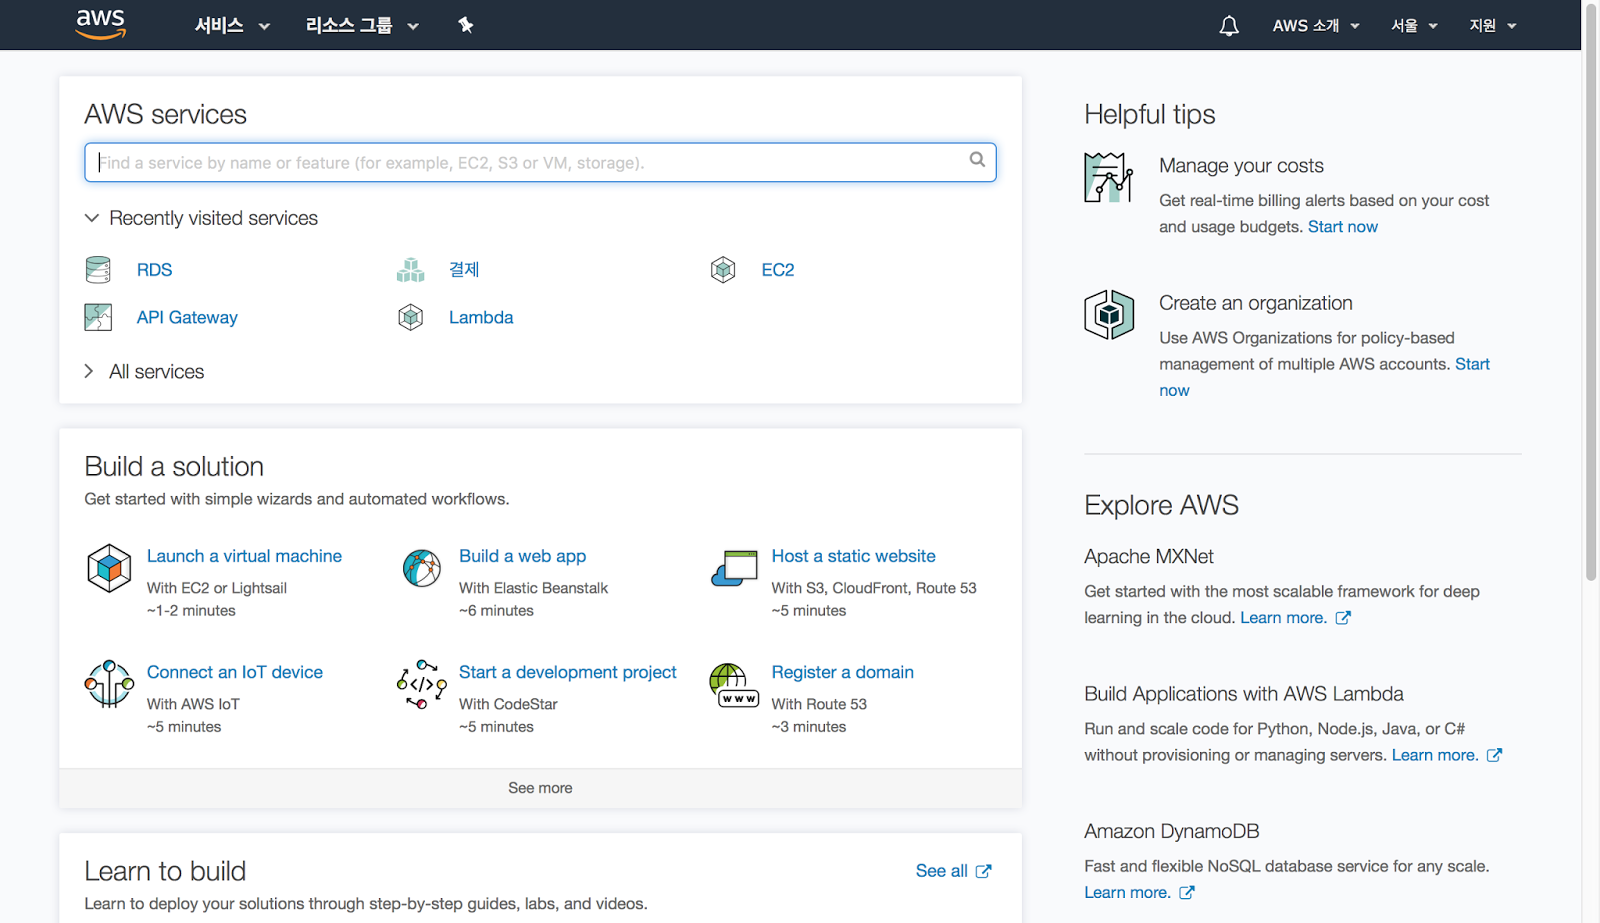The image size is (1600, 923).
Task: Click the AWS logo home icon
Action: tap(101, 24)
